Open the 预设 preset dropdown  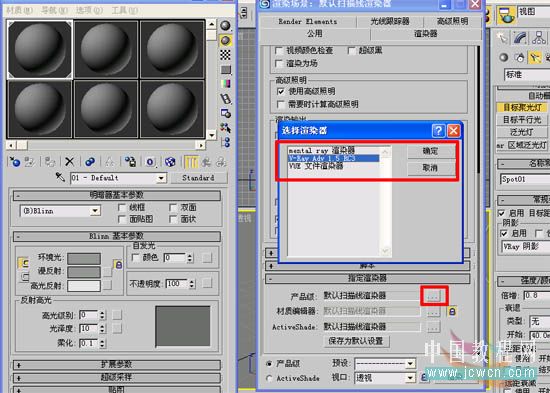[411, 363]
